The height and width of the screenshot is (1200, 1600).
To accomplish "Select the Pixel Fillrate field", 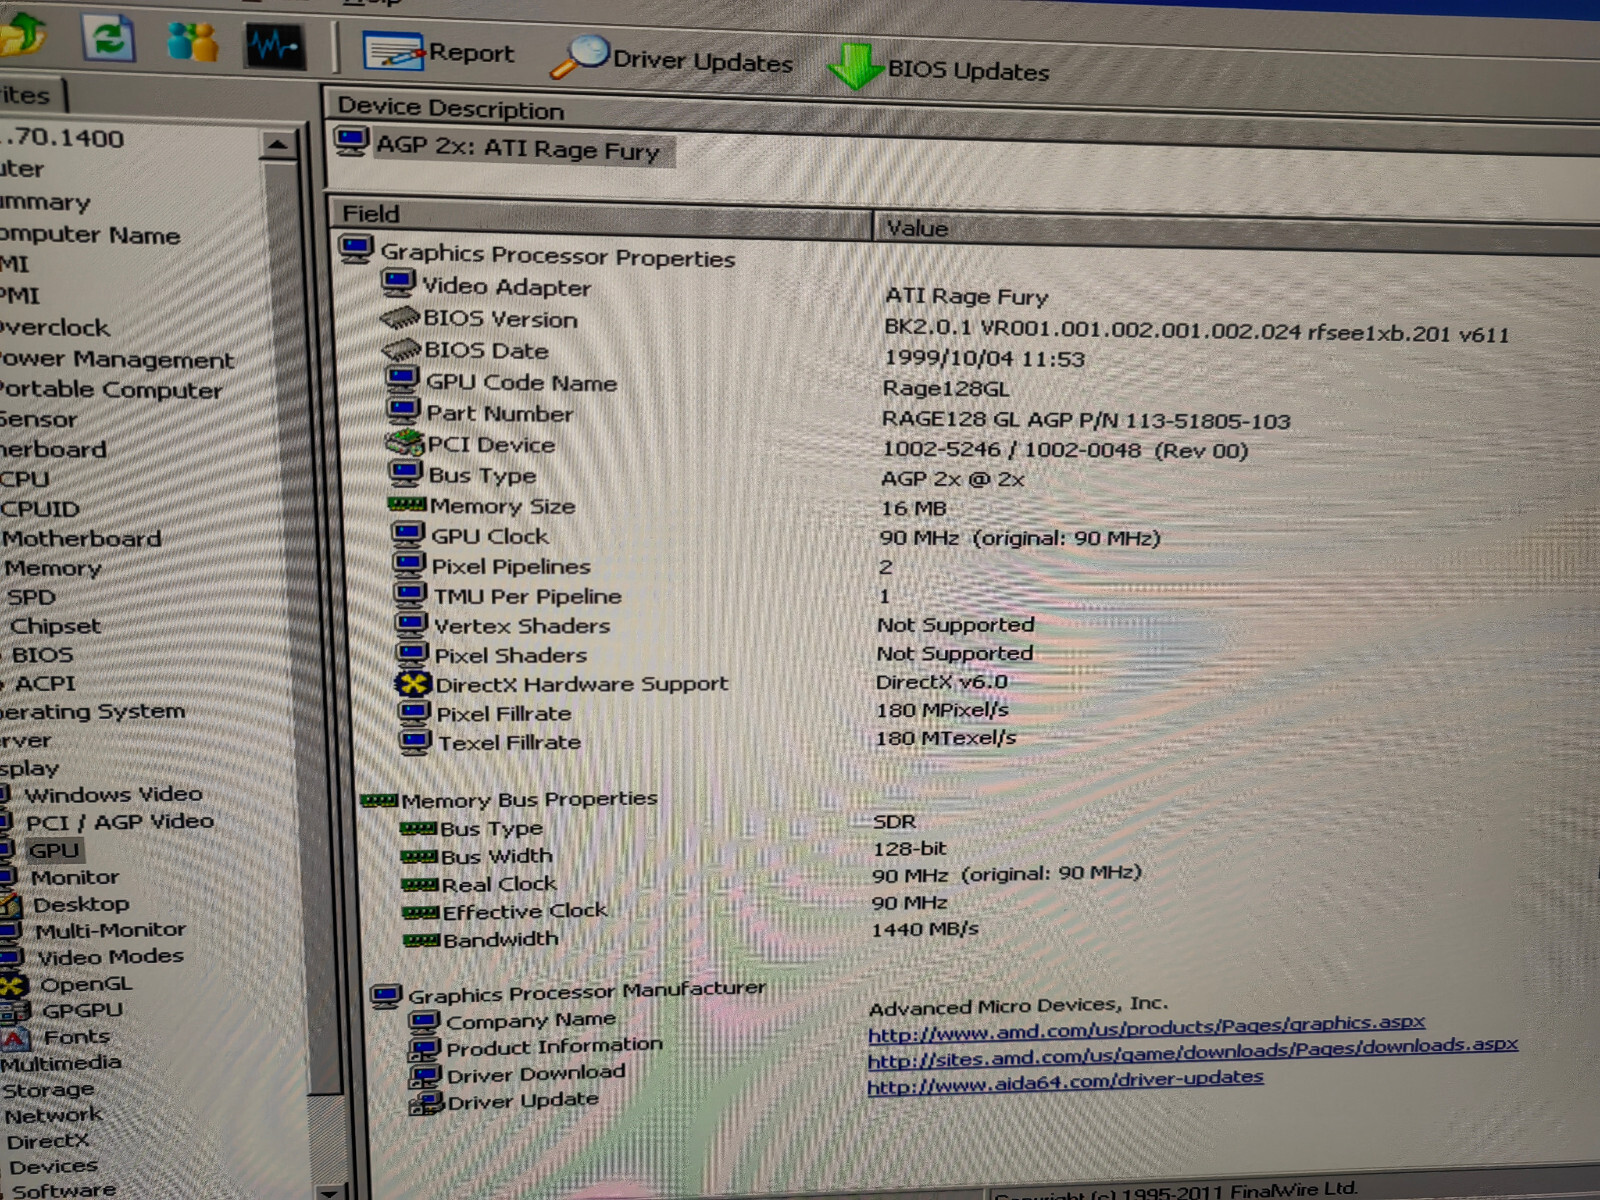I will point(503,713).
